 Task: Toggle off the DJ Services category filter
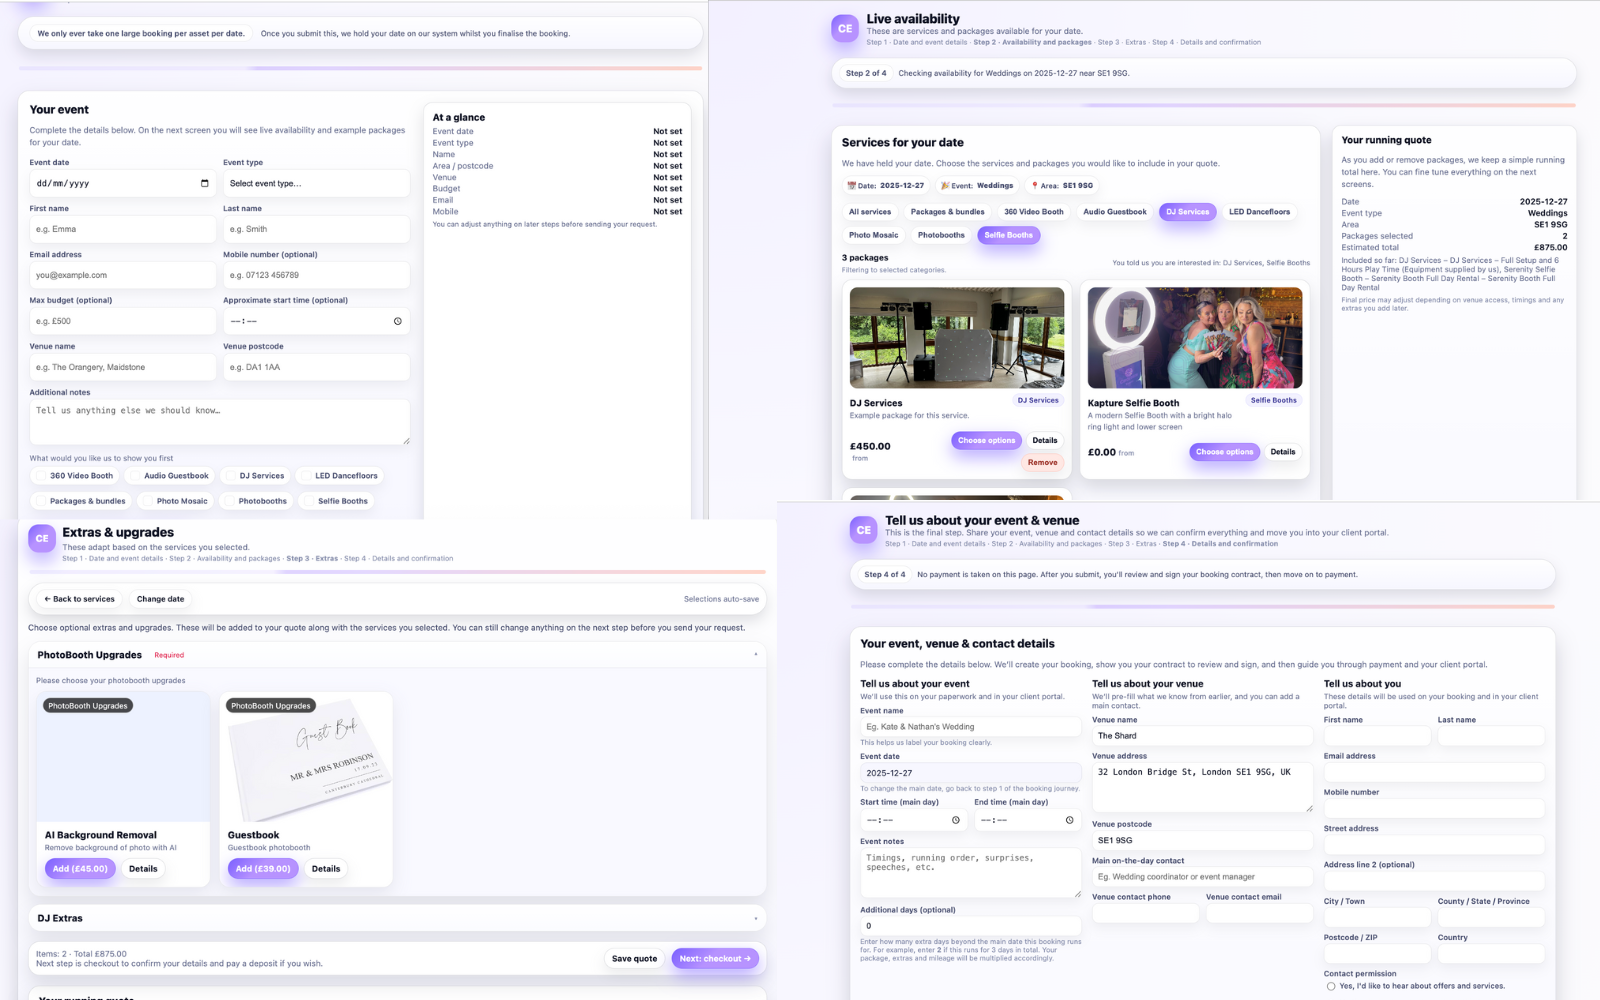point(1186,211)
